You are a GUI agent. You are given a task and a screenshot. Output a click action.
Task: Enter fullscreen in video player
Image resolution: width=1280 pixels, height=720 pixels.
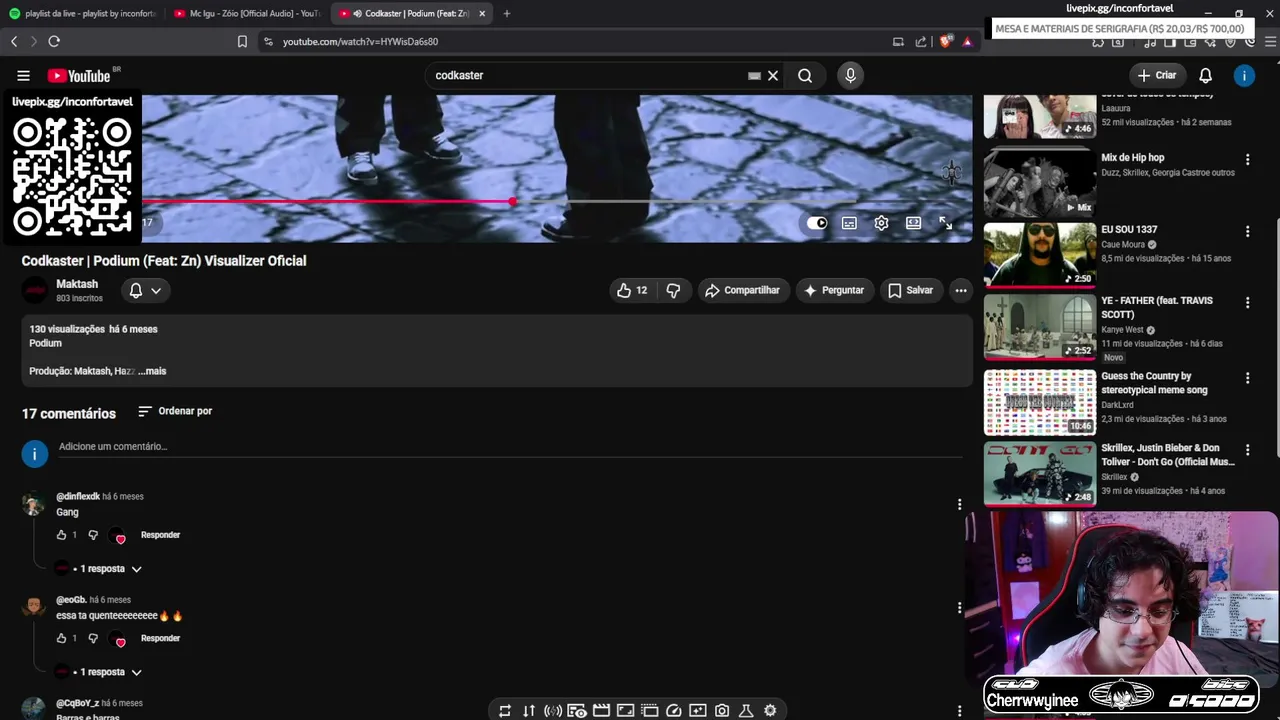coord(946,223)
